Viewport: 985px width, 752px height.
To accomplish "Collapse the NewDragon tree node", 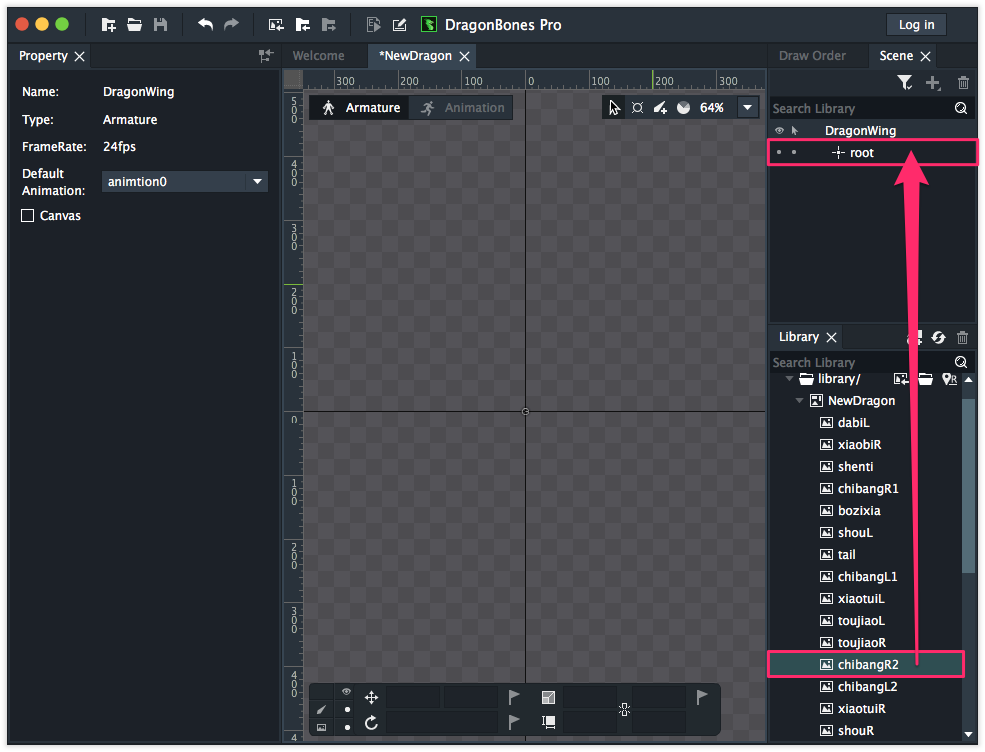I will click(799, 400).
